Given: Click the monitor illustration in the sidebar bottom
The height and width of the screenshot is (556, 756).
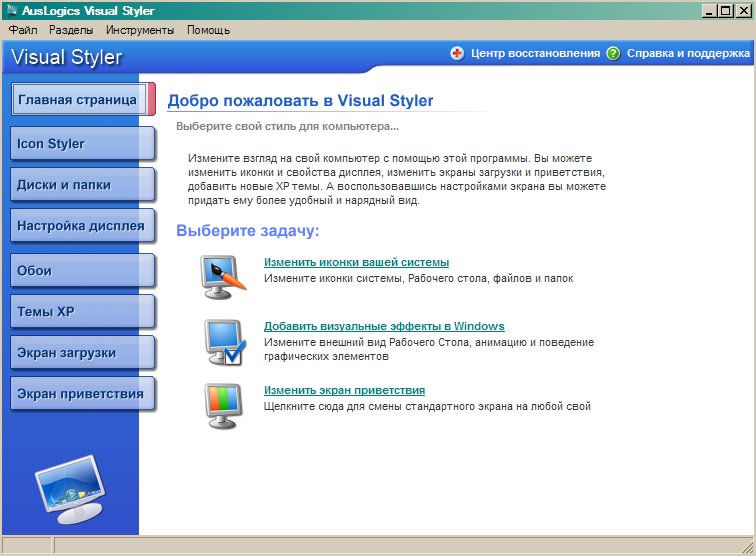Looking at the screenshot, I should [x=71, y=489].
